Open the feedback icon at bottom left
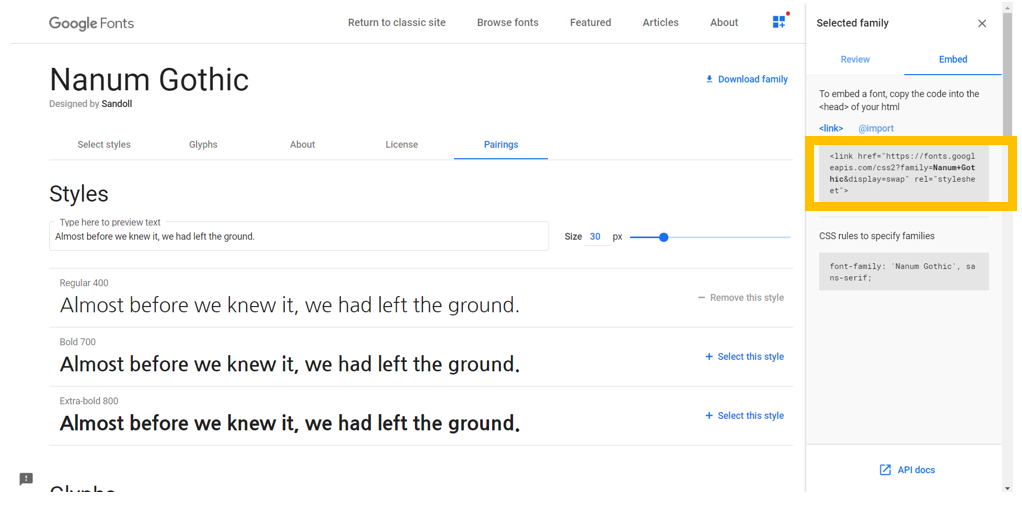 click(x=26, y=479)
